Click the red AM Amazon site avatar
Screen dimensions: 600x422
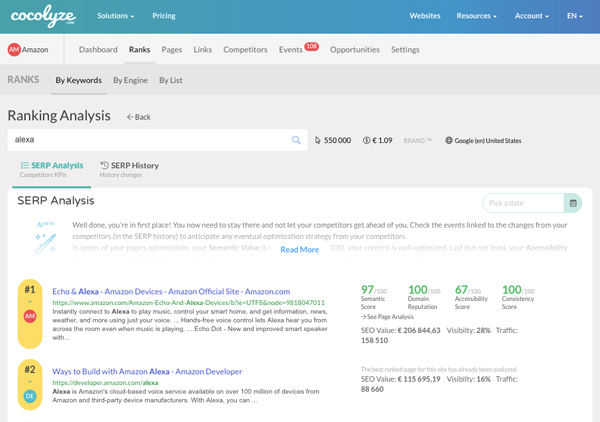click(x=14, y=50)
